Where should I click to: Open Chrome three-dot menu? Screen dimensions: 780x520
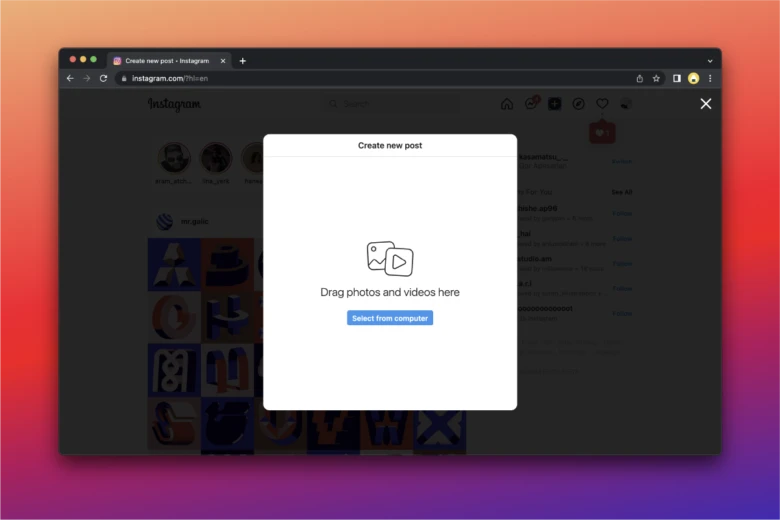tap(710, 79)
